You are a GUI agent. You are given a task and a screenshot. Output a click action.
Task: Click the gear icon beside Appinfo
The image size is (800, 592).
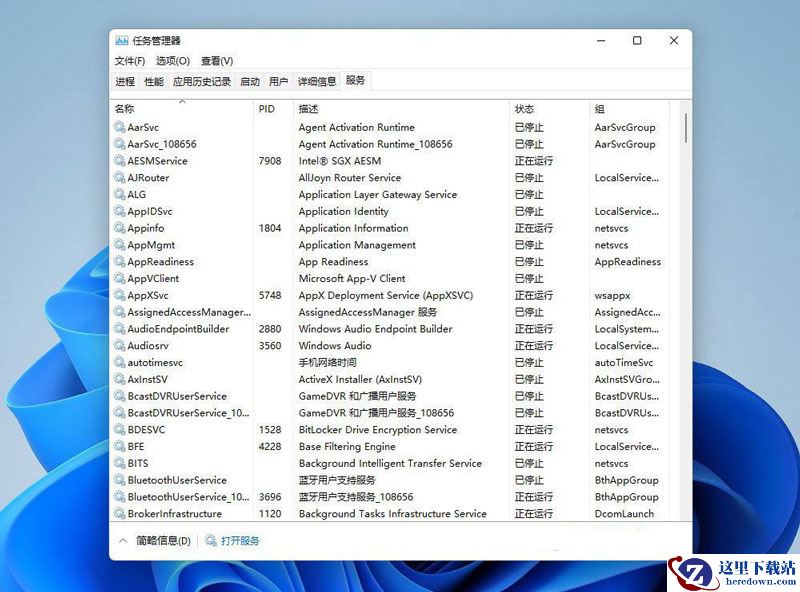pos(119,228)
